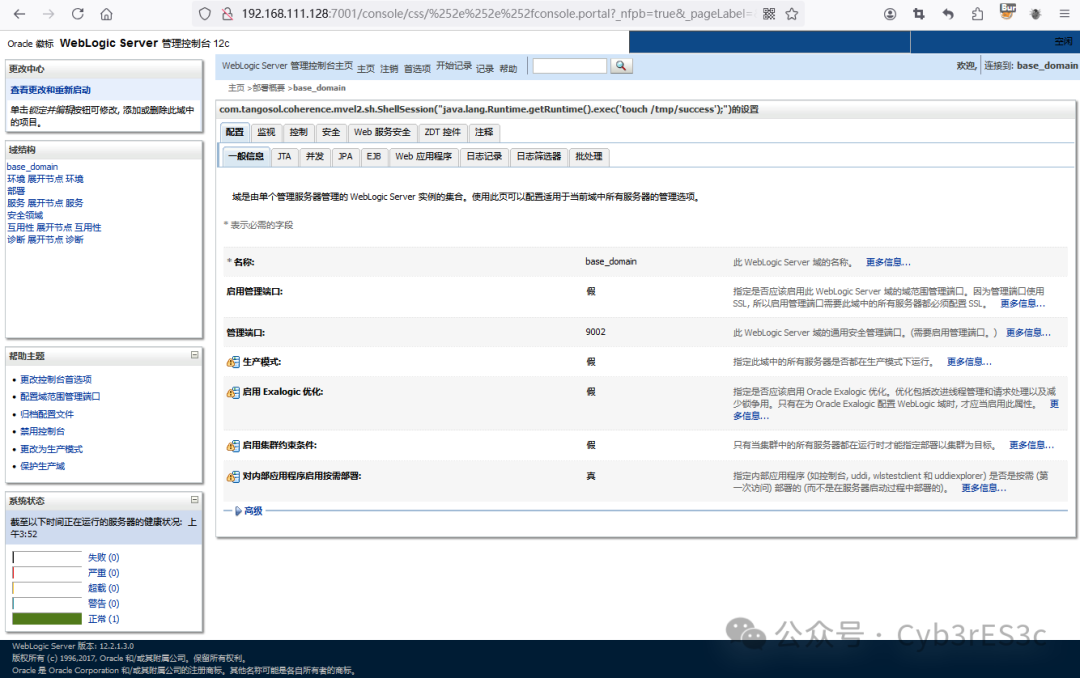Select the 日志记录 sub-tab

point(484,156)
